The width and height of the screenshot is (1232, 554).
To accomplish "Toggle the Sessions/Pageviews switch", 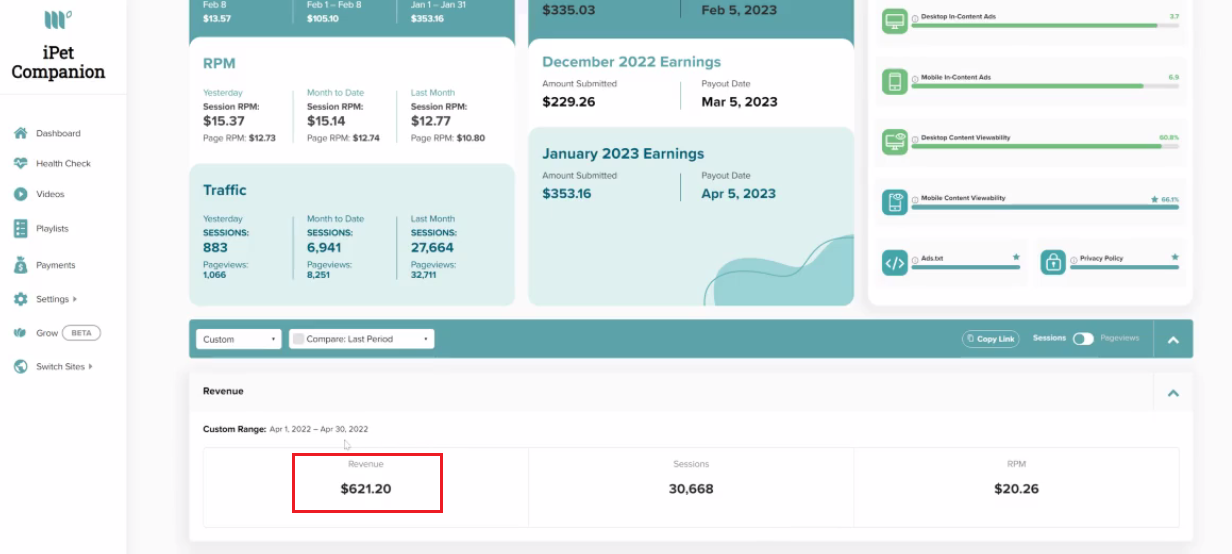I will [x=1083, y=339].
